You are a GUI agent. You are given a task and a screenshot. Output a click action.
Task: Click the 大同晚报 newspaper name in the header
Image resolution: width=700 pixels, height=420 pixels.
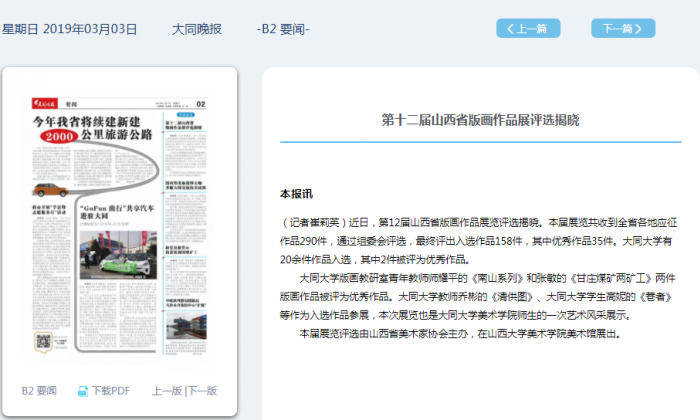coord(198,29)
